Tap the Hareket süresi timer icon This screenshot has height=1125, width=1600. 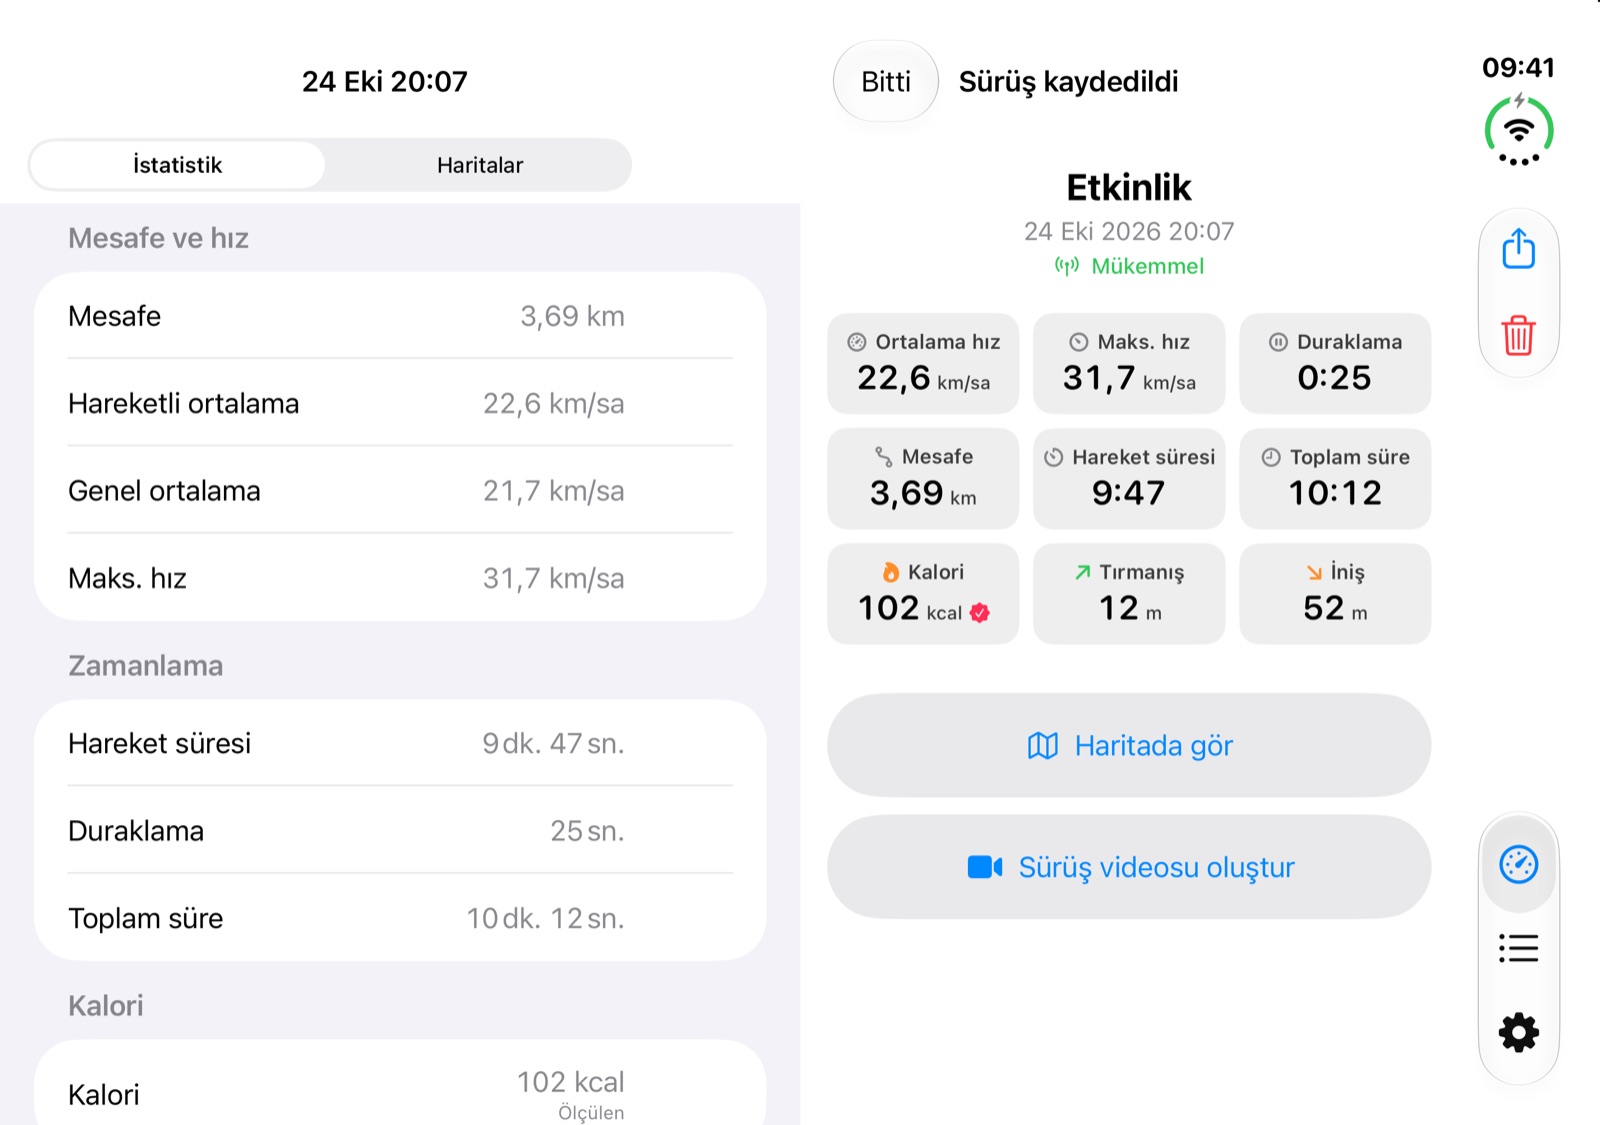point(1053,457)
